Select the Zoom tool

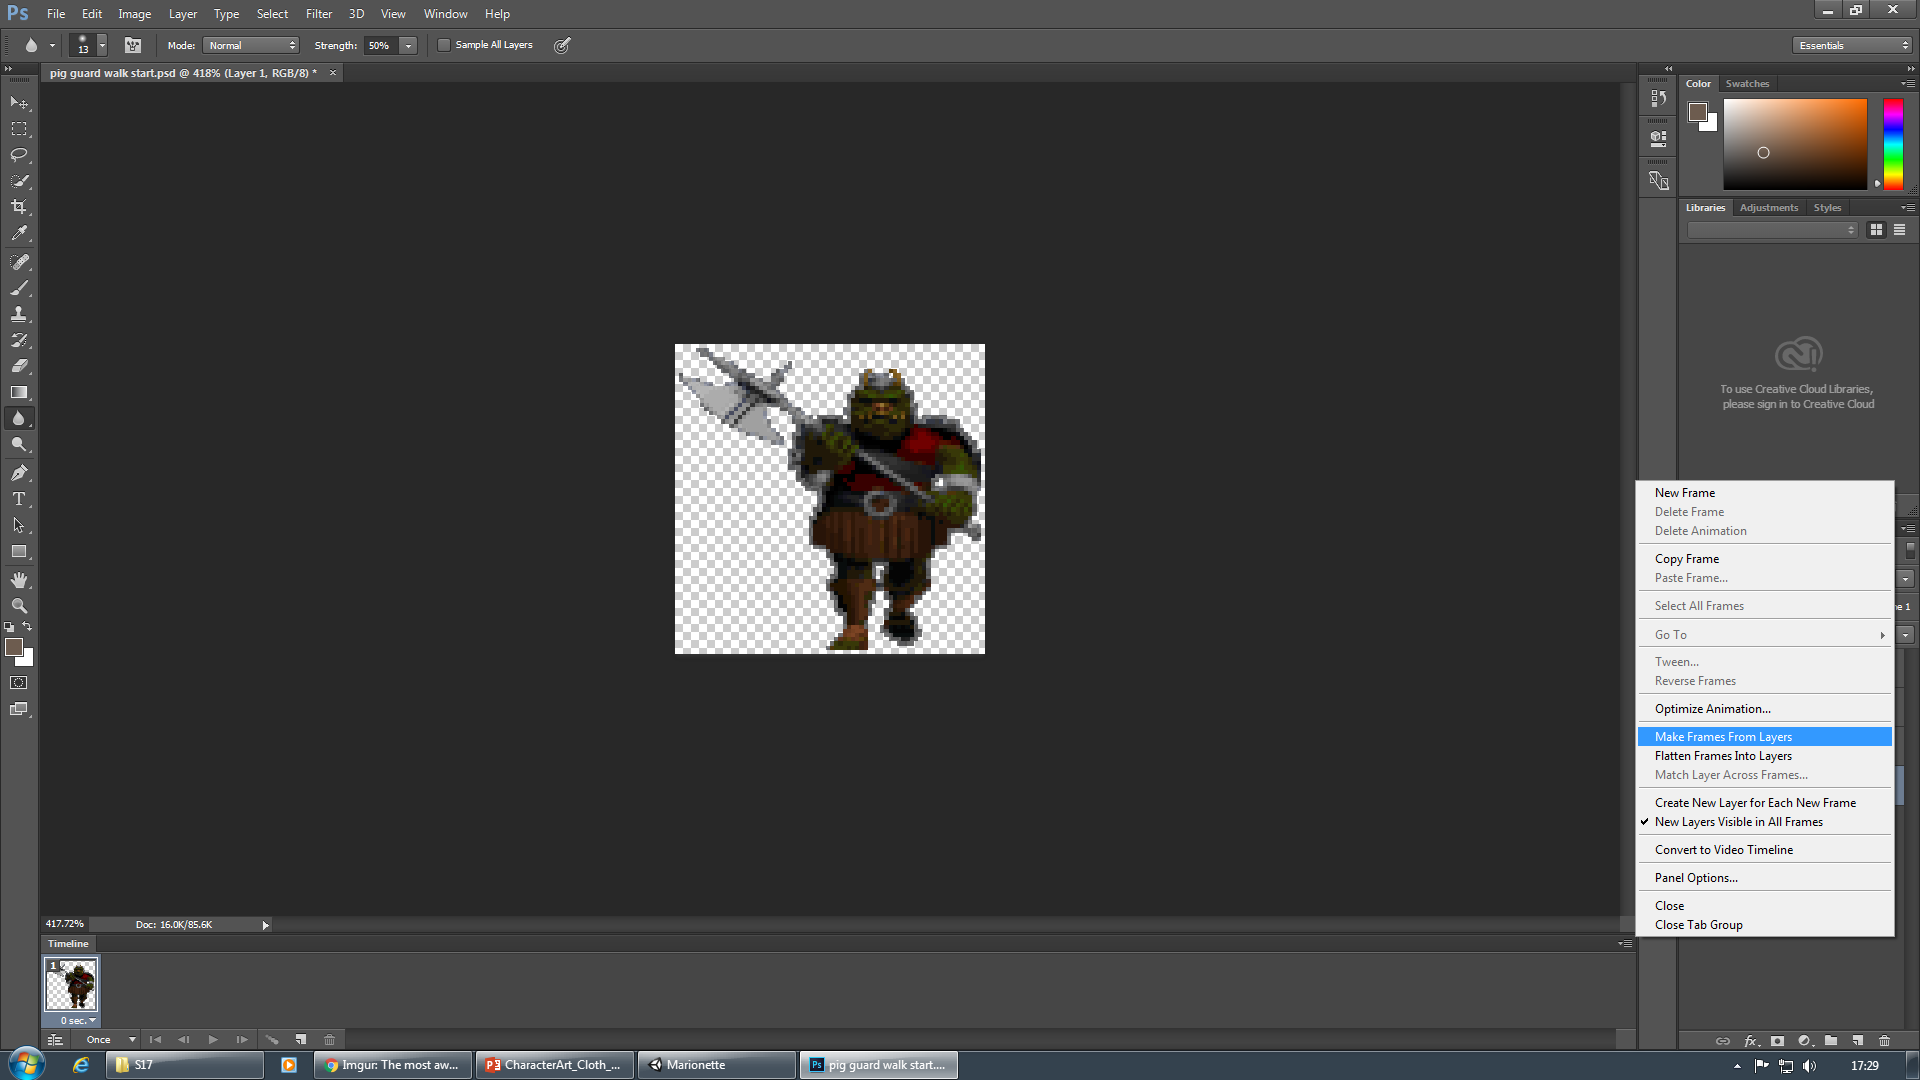tap(19, 606)
